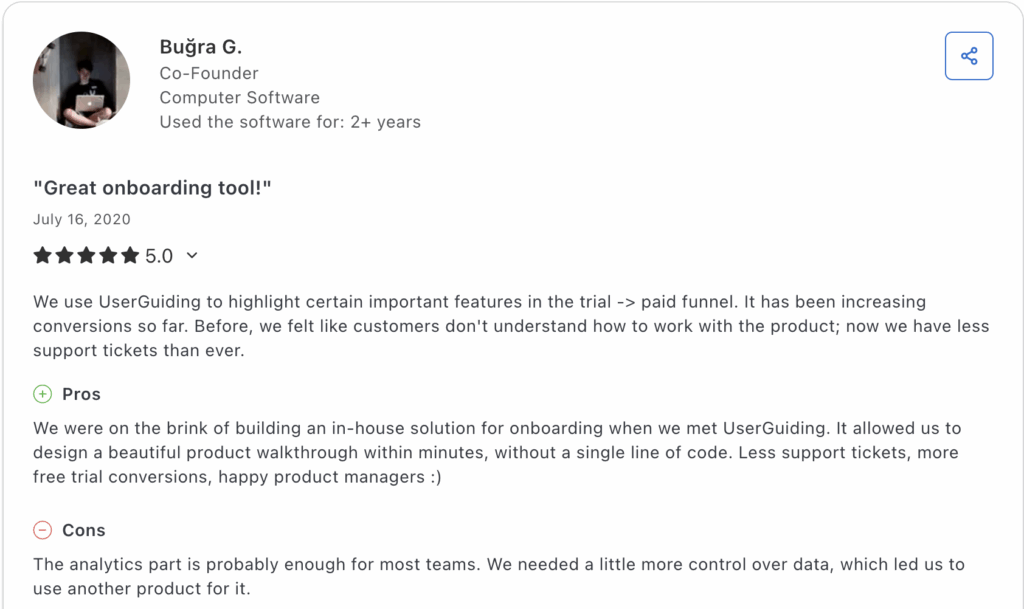Click the July 16, 2020 date text
This screenshot has width=1024, height=609.
tap(82, 219)
